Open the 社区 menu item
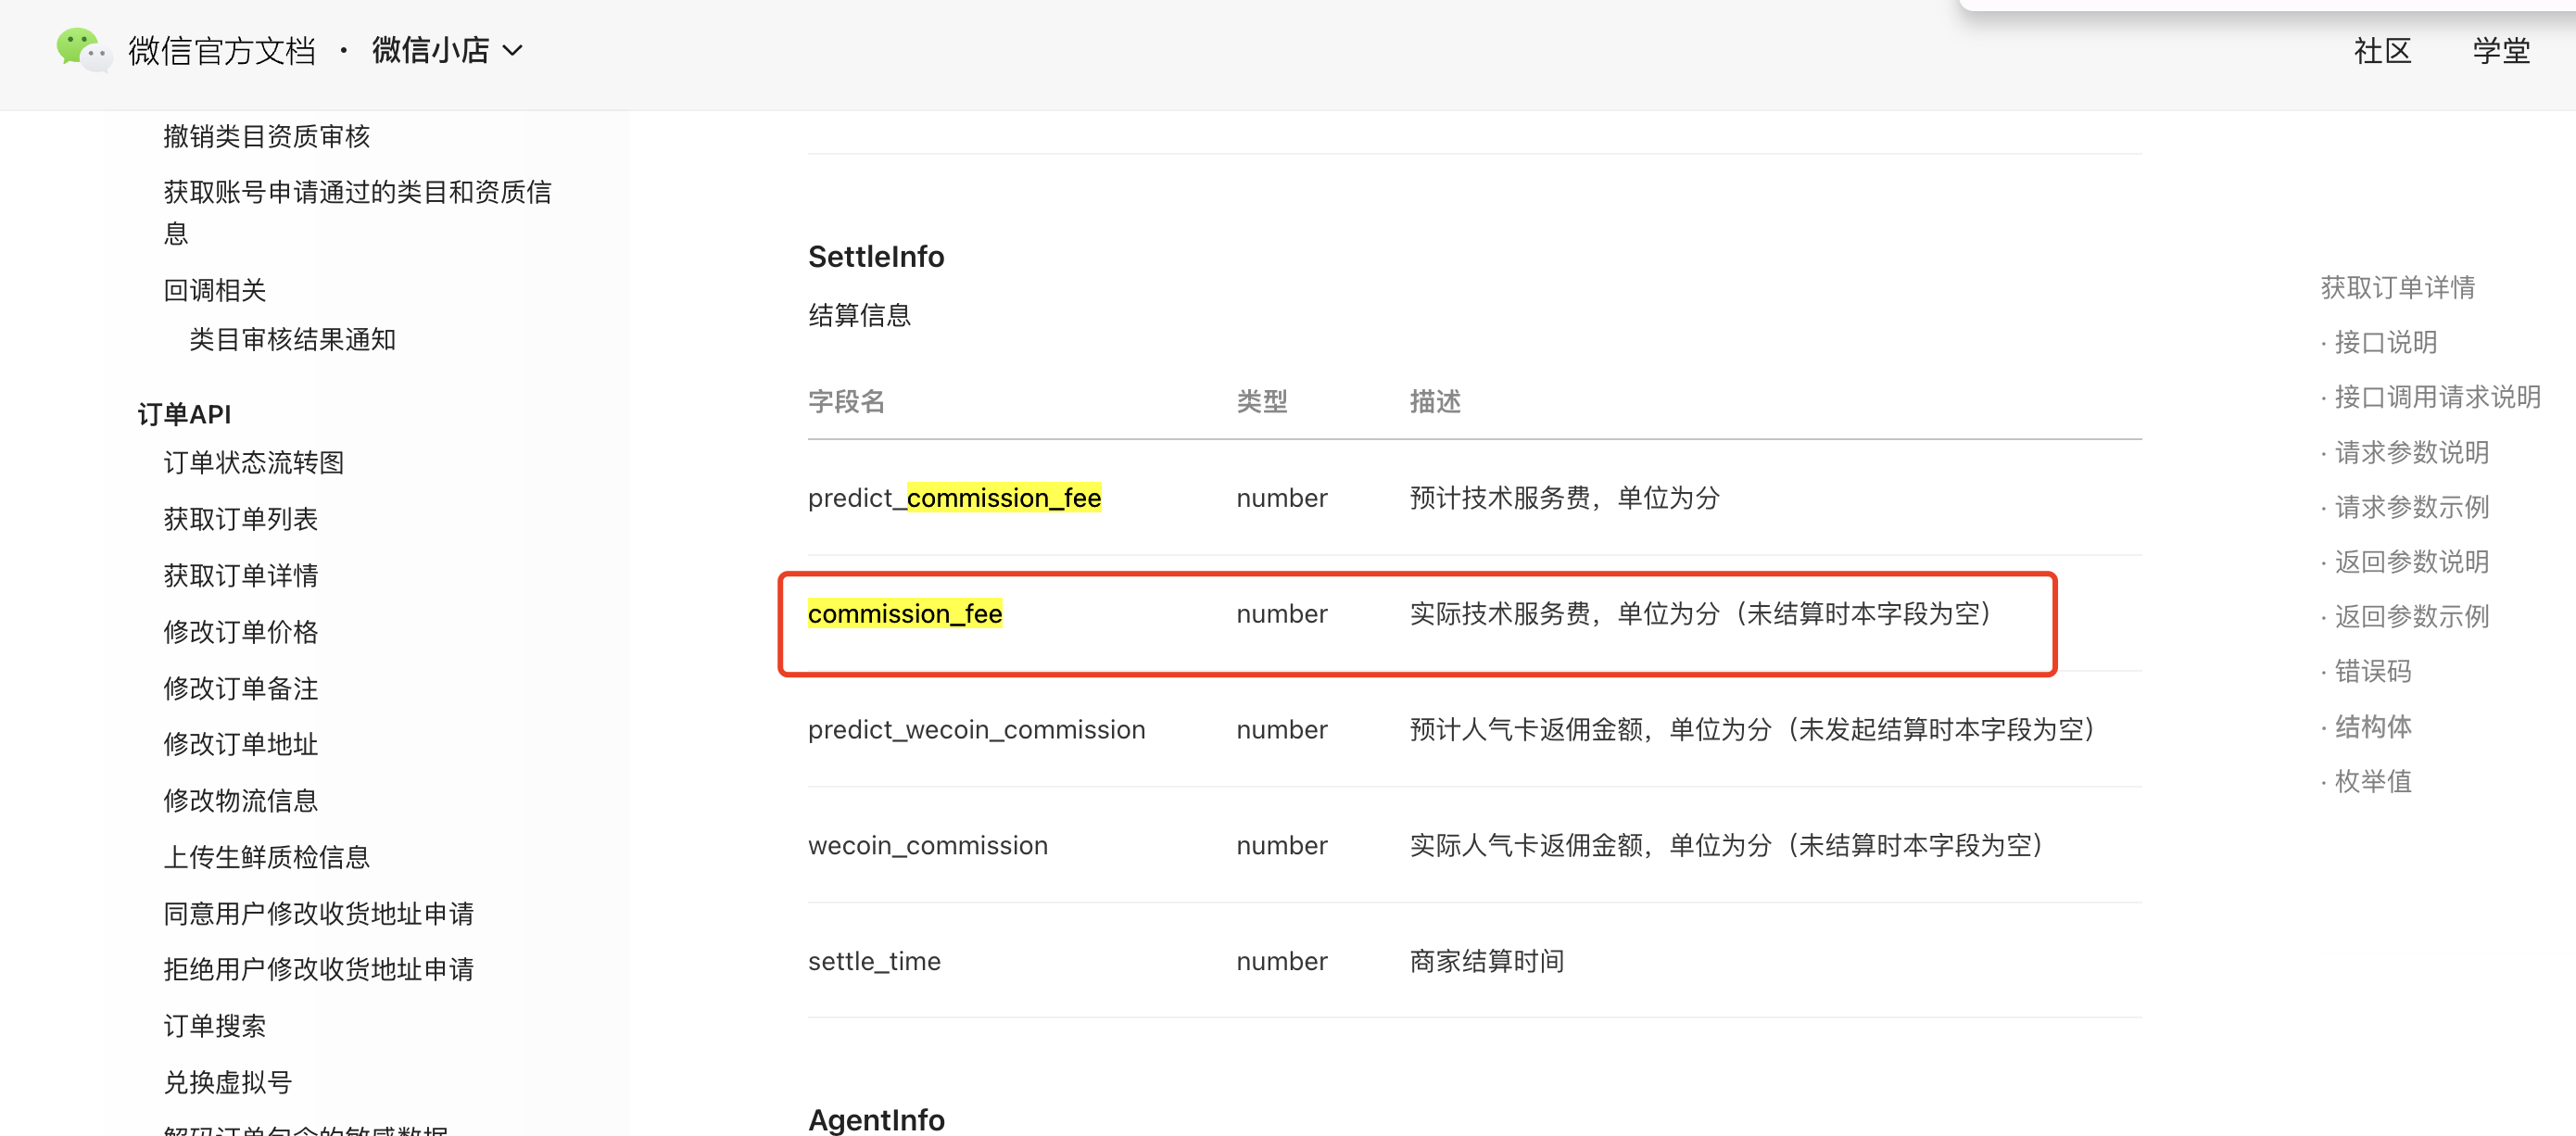The height and width of the screenshot is (1136, 2576). (2381, 50)
